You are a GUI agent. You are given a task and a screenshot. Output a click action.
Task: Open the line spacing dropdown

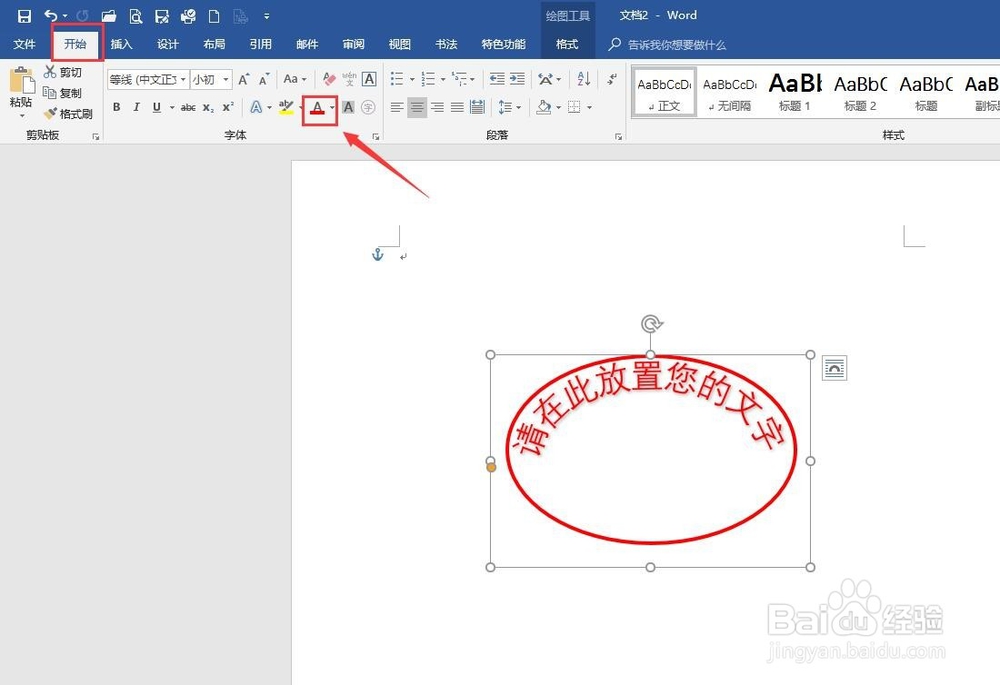[x=518, y=109]
